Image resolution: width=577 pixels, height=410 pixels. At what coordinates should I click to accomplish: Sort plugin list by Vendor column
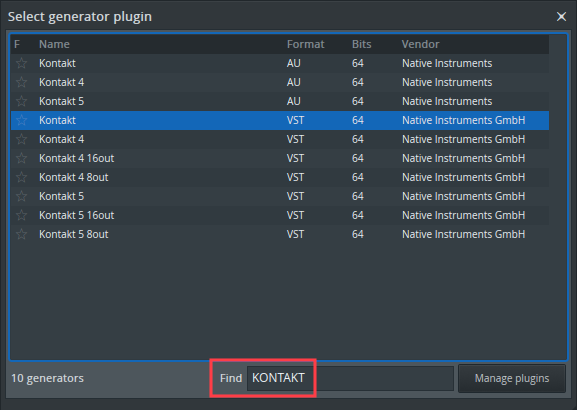[420, 44]
